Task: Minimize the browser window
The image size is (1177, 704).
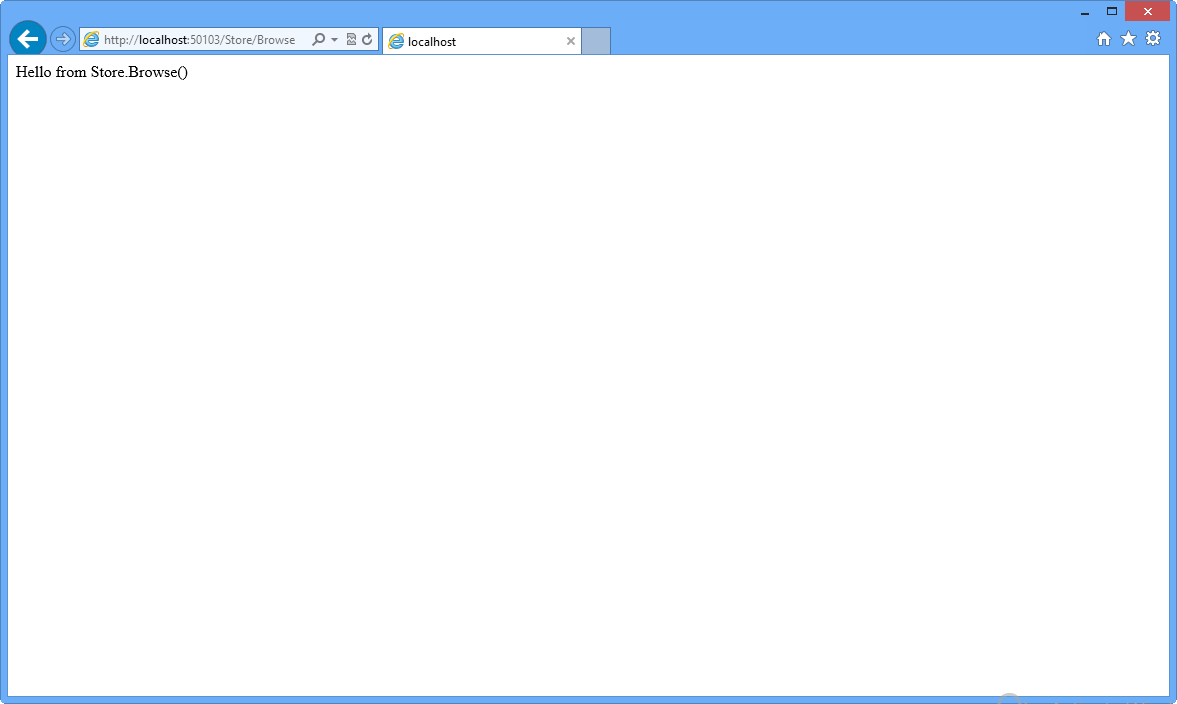Action: pyautogui.click(x=1083, y=11)
